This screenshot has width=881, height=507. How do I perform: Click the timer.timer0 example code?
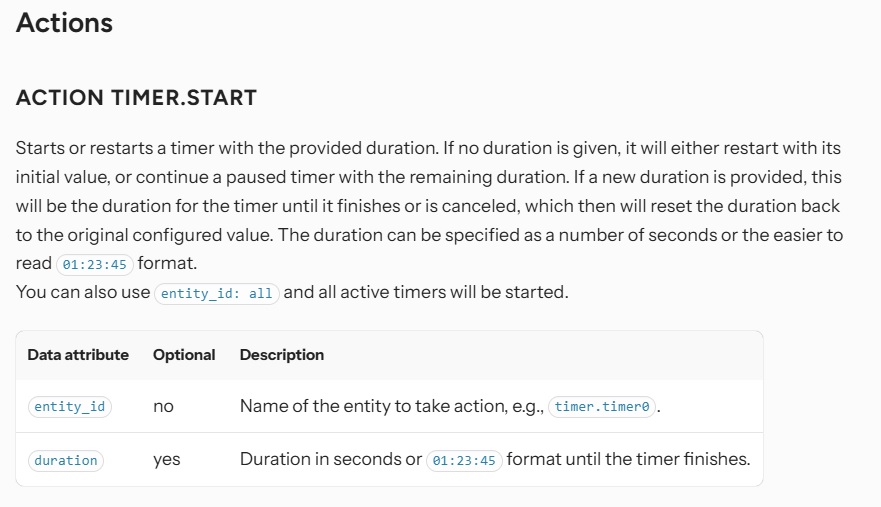click(602, 408)
